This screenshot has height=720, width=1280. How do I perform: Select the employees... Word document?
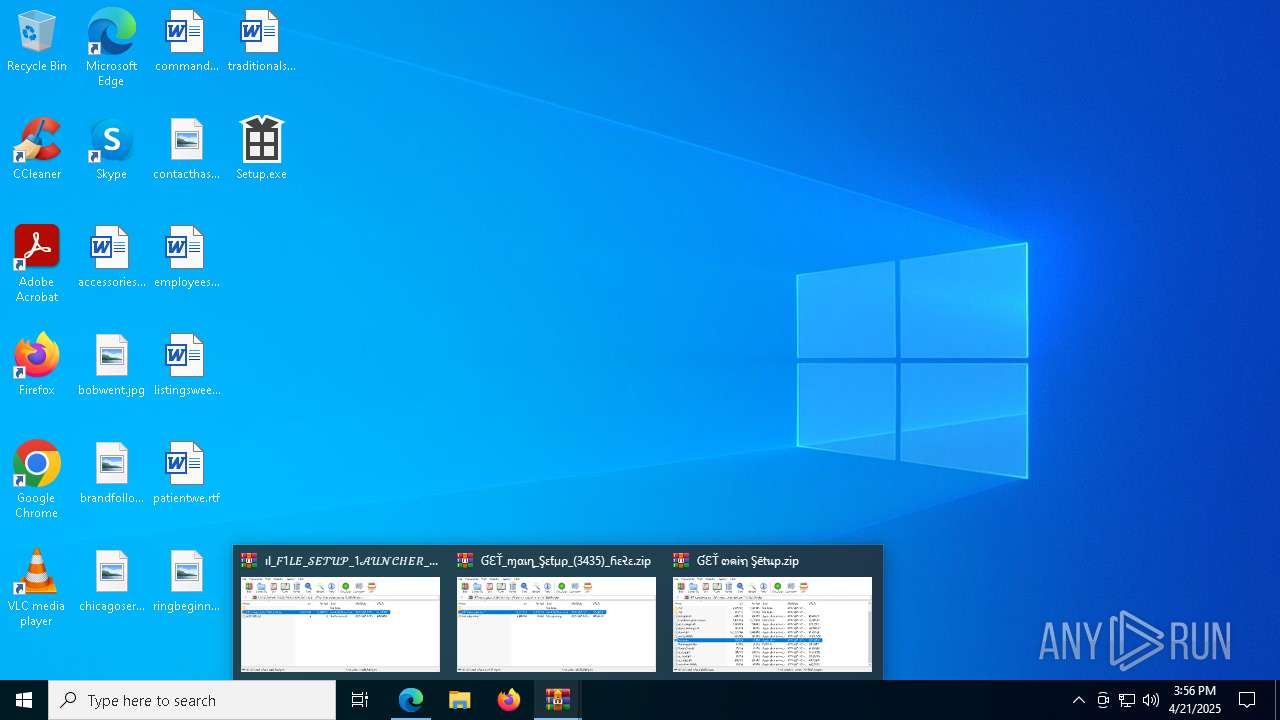[186, 258]
